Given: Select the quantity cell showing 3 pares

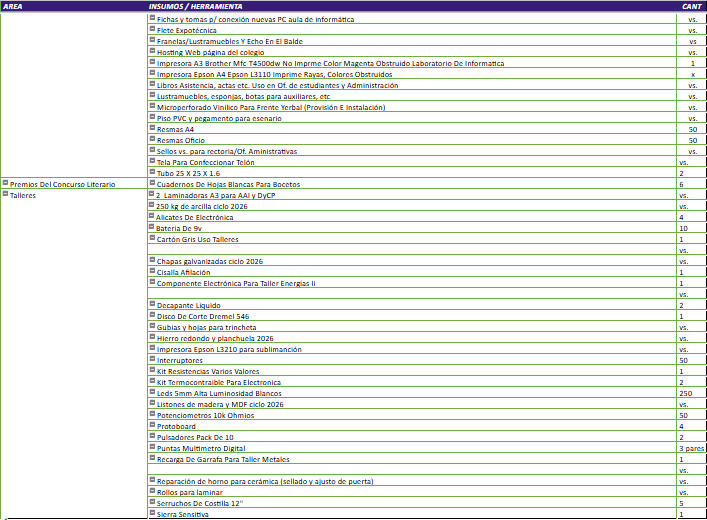Looking at the screenshot, I should (x=692, y=448).
